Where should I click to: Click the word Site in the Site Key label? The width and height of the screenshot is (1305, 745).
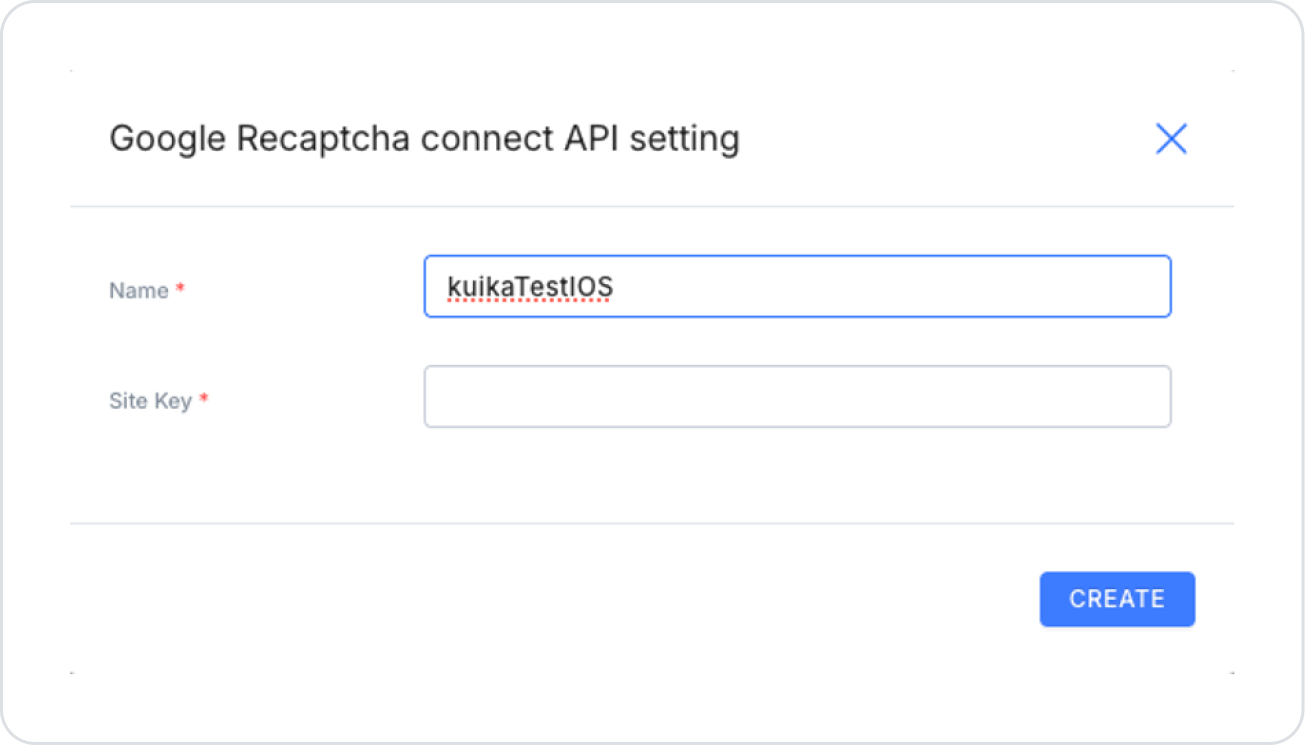tap(128, 401)
